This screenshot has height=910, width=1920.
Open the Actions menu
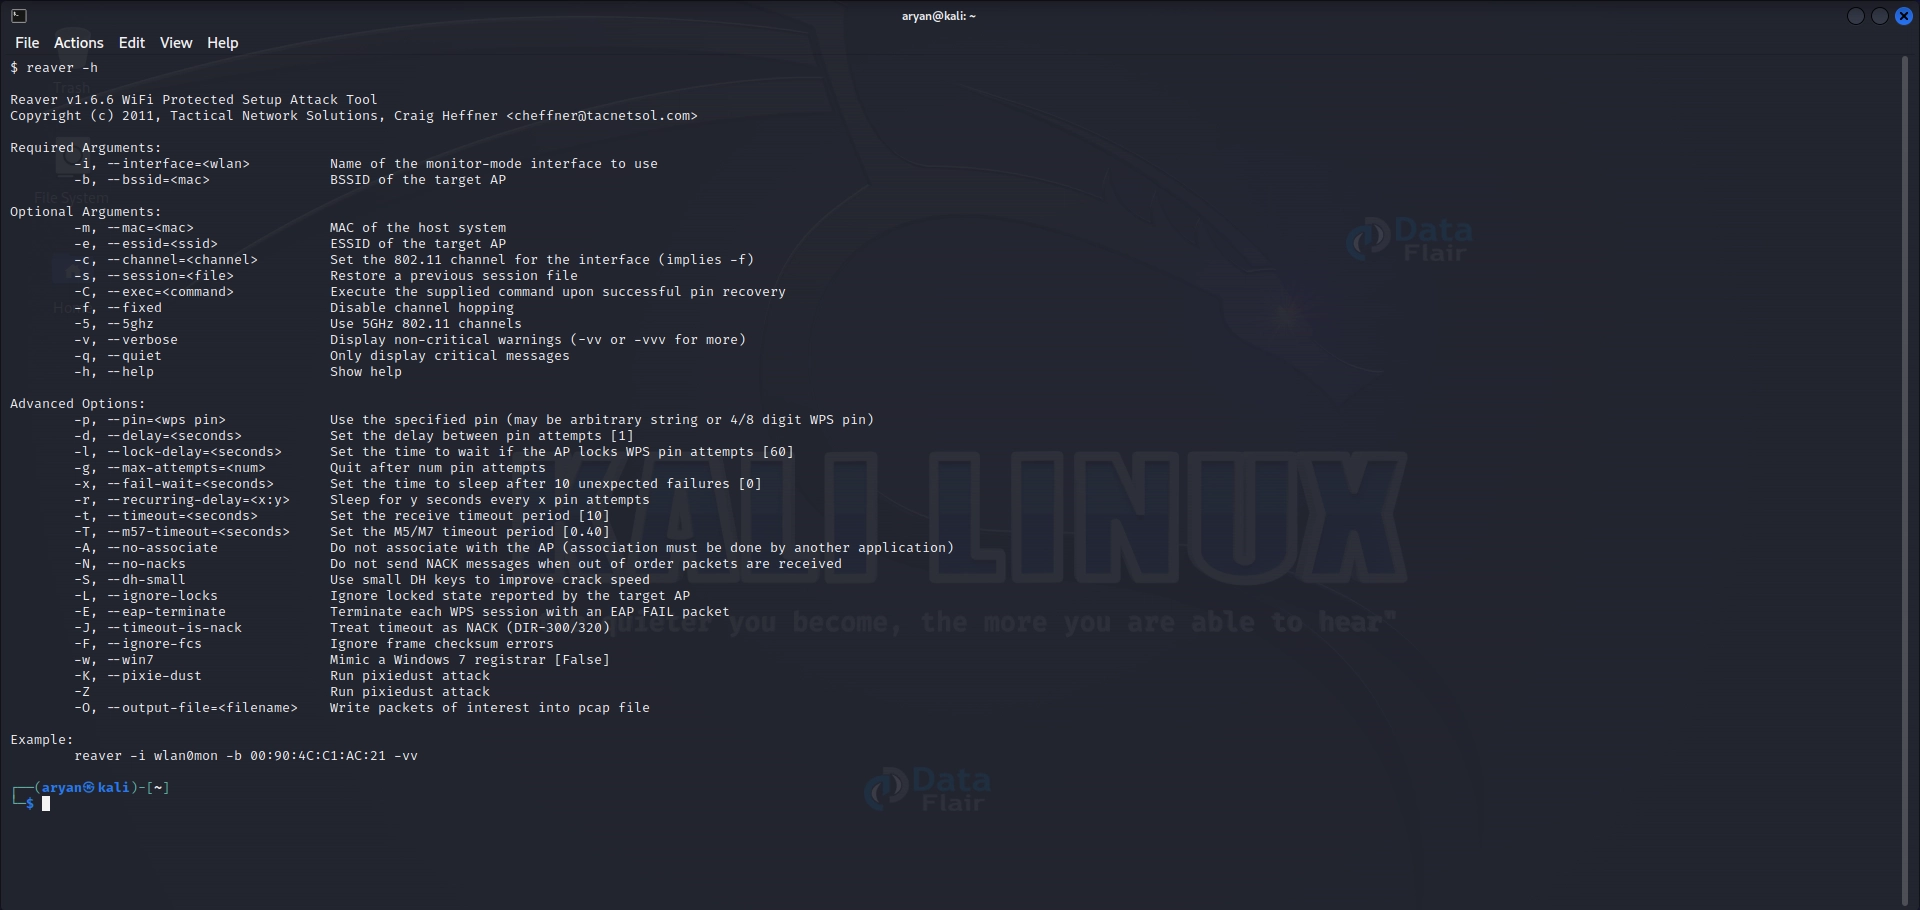[x=78, y=43]
